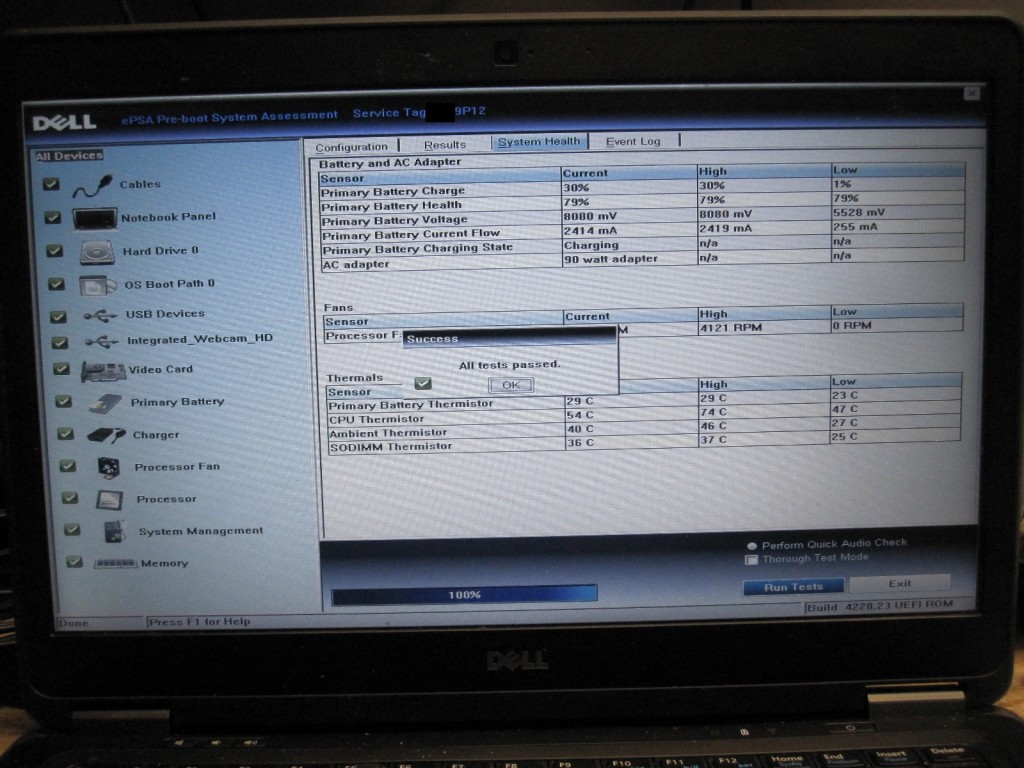1024x768 pixels.
Task: Click the Processor Fan icon
Action: (x=109, y=467)
